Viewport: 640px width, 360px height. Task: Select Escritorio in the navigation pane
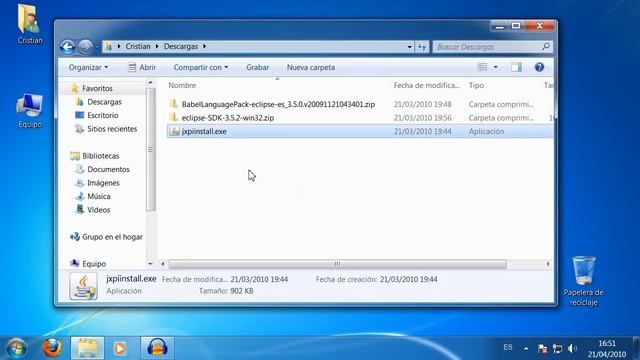[x=102, y=115]
